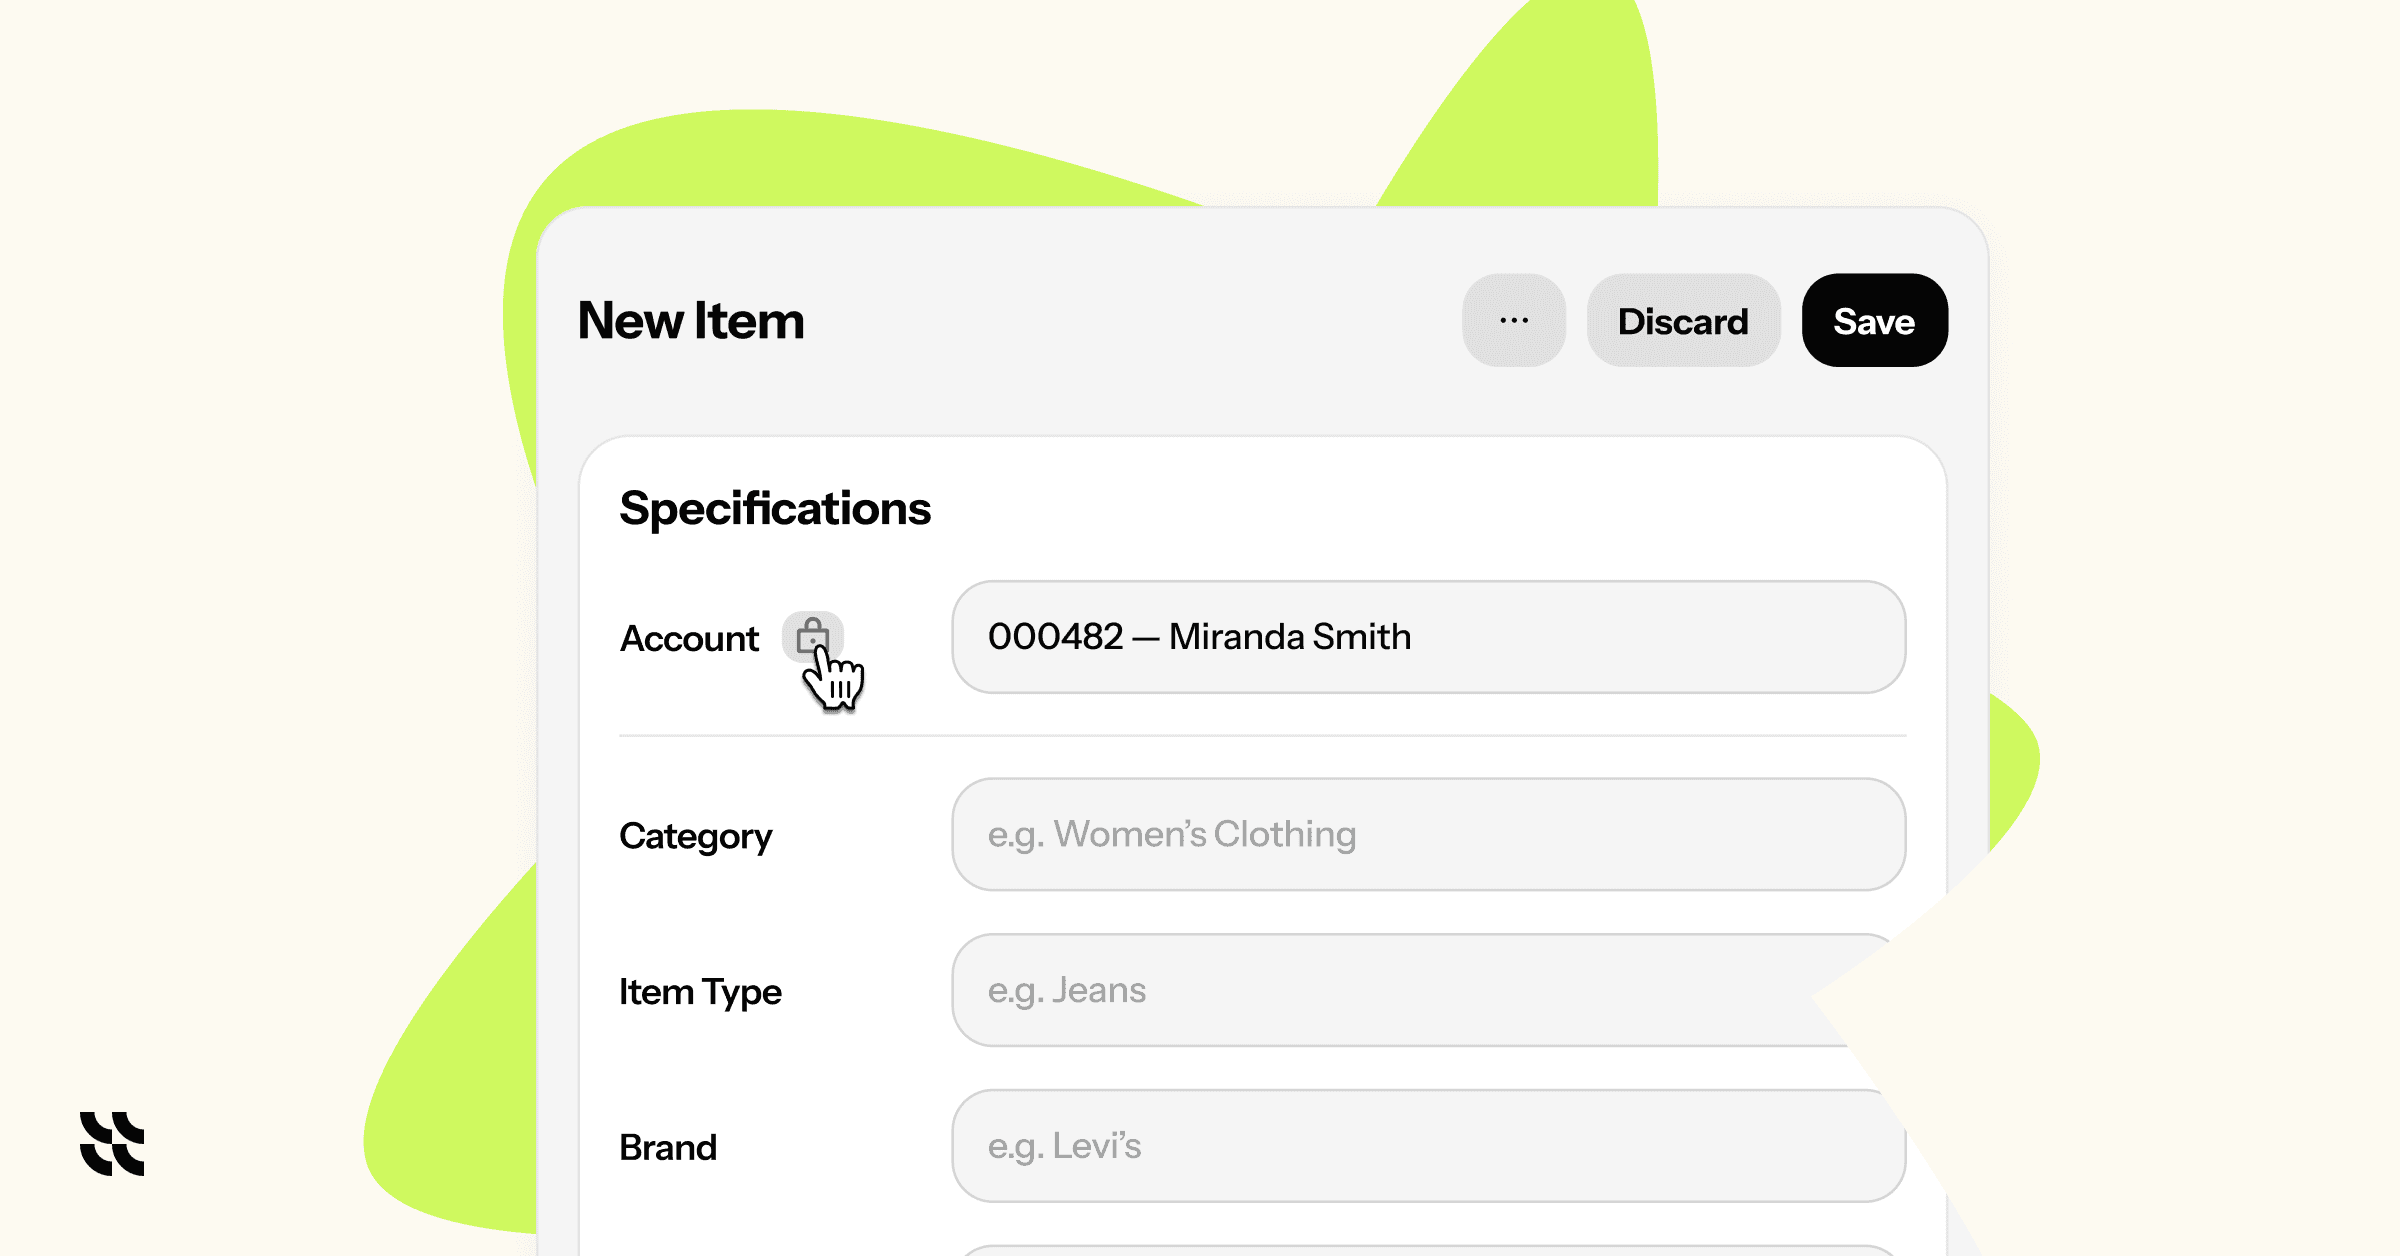Click the Category label
Image resolution: width=2400 pixels, height=1256 pixels.
pos(695,836)
